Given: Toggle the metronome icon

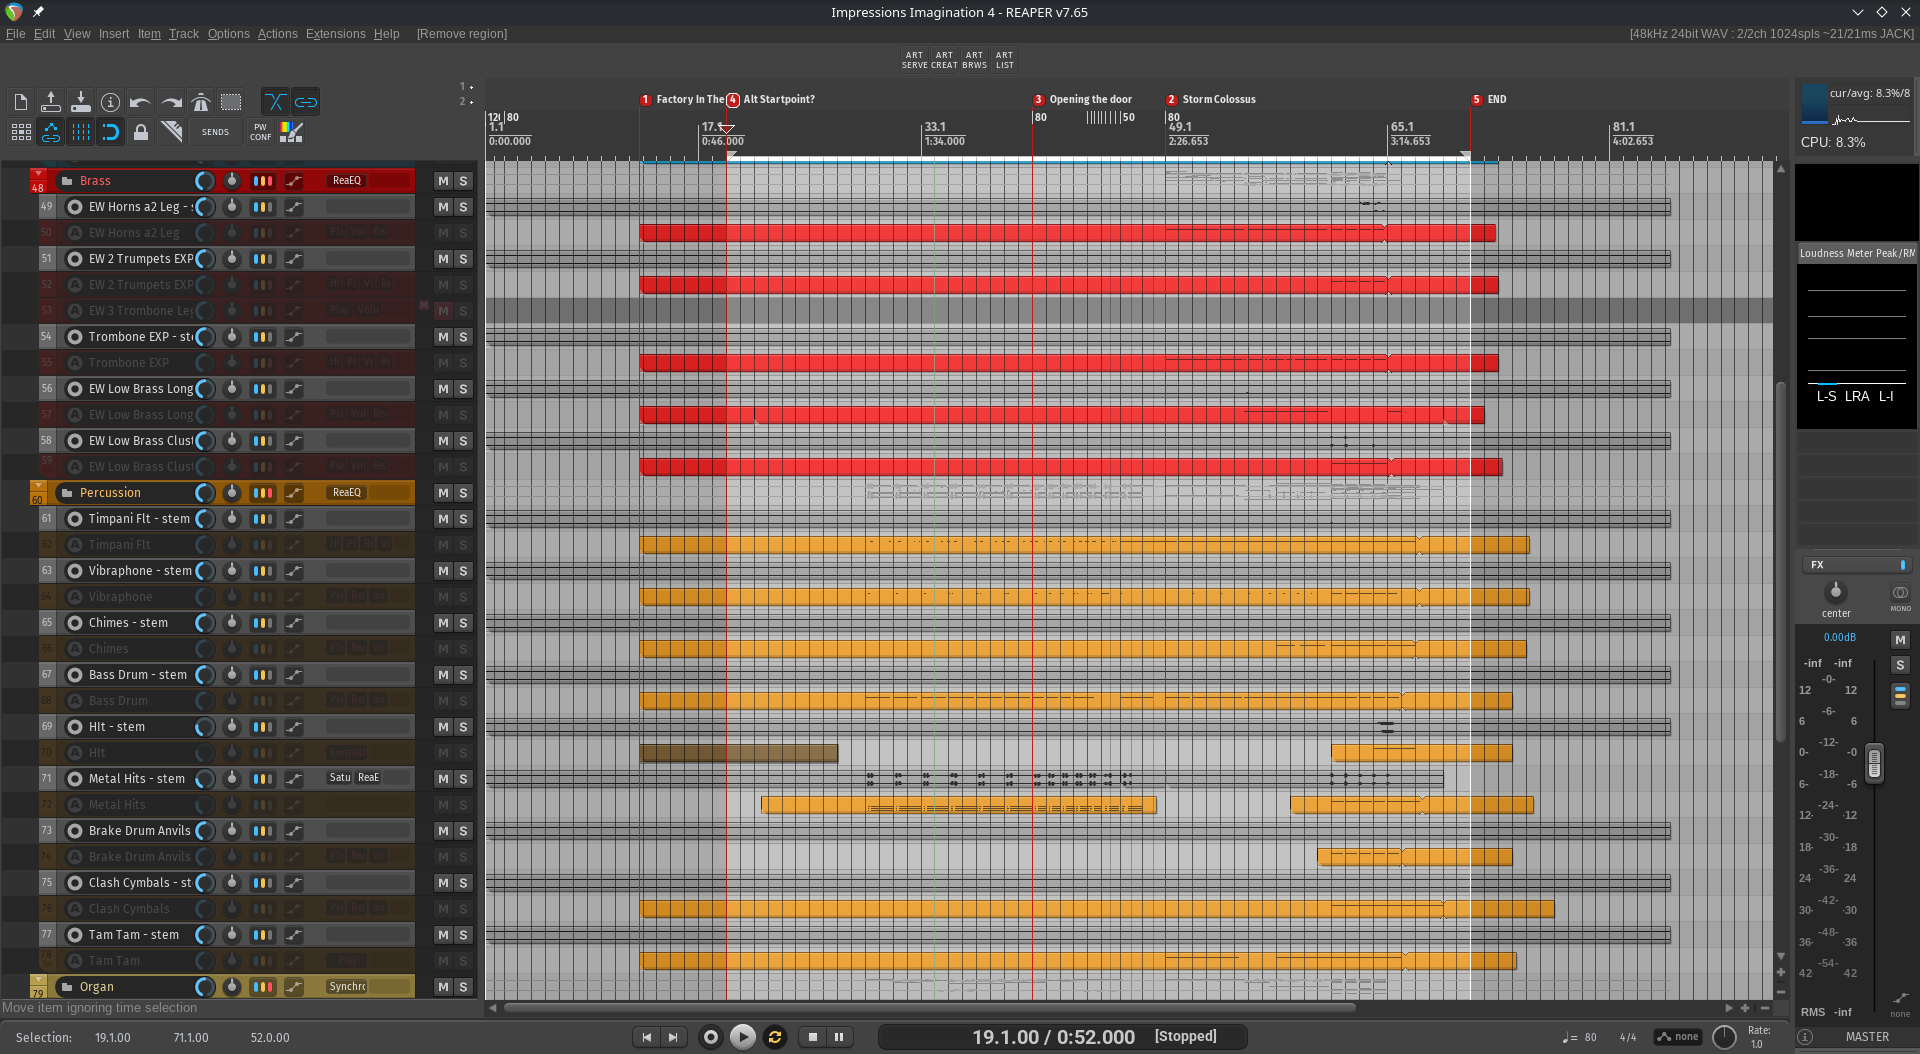Looking at the screenshot, I should [201, 102].
